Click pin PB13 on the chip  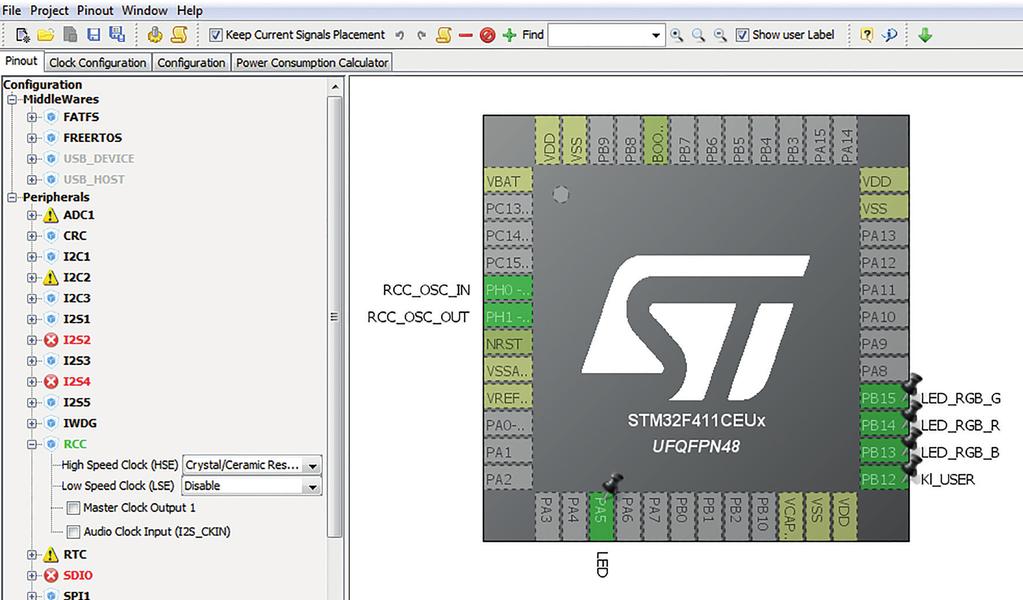coord(883,452)
